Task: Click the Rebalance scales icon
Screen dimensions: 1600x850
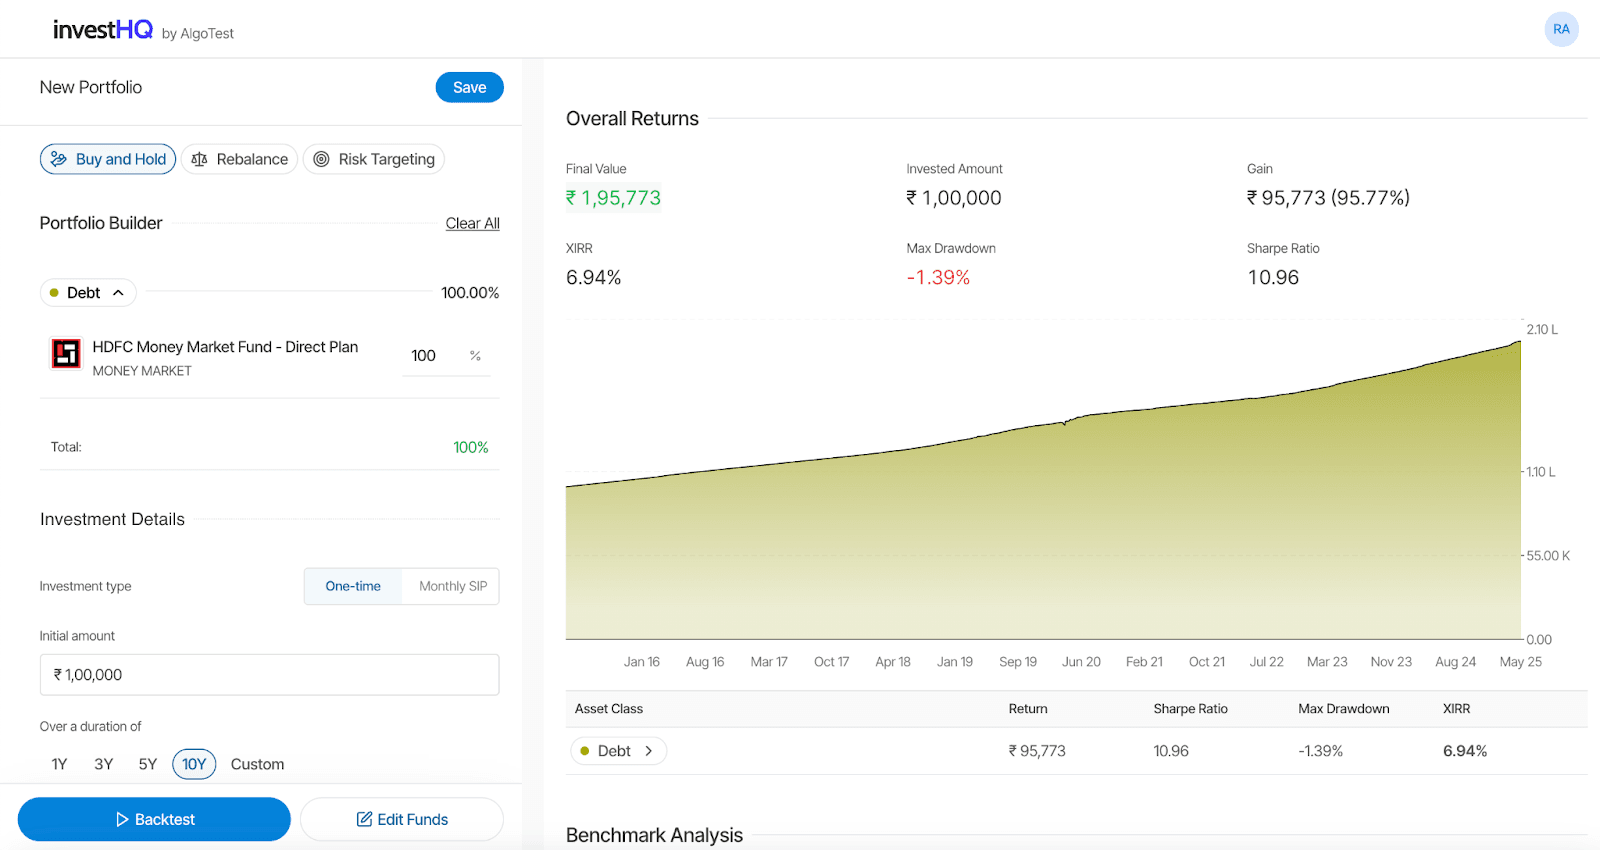Action: pyautogui.click(x=199, y=159)
